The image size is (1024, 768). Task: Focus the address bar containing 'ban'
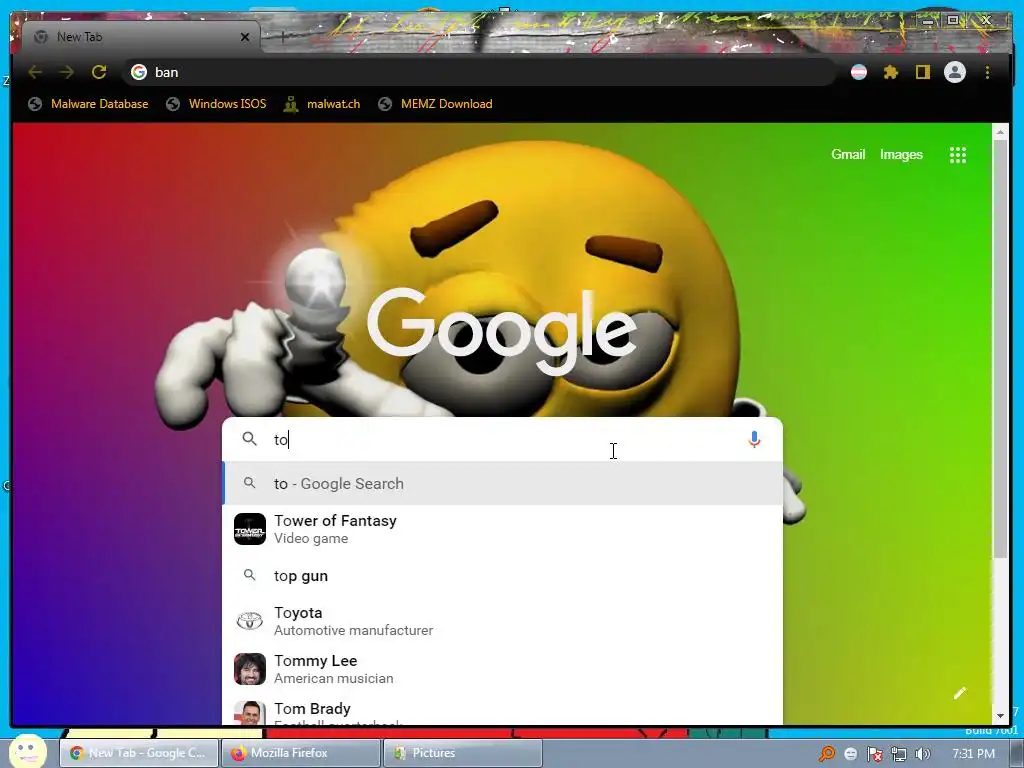(x=480, y=72)
